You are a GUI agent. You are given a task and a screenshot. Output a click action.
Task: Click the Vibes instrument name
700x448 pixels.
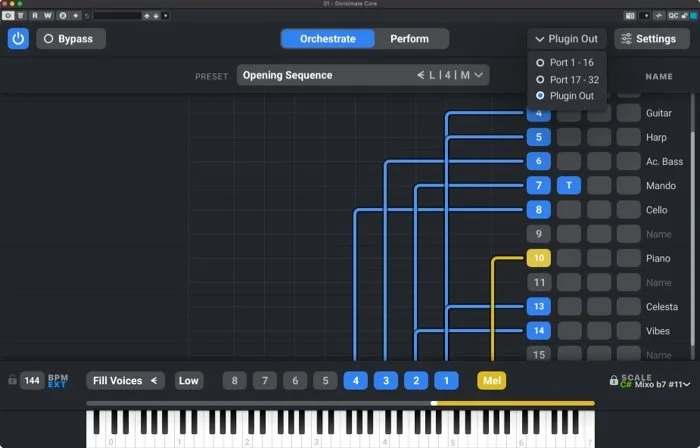658,331
